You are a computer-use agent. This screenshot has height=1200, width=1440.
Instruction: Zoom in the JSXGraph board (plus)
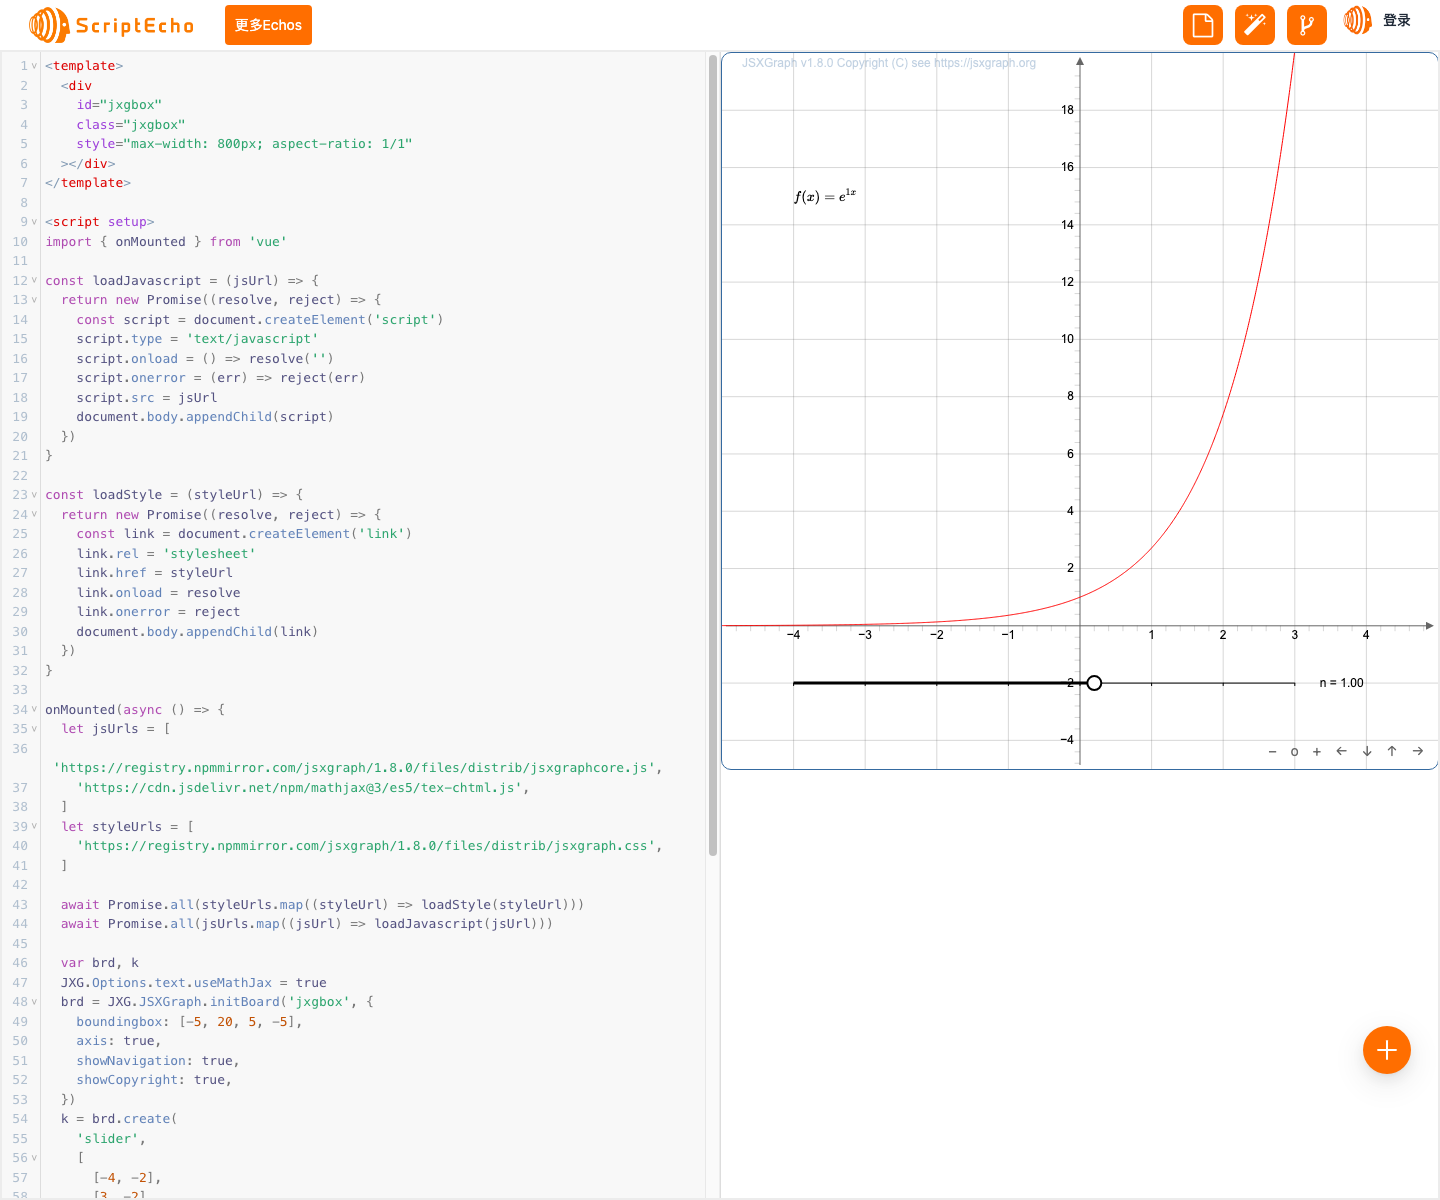pos(1317,752)
